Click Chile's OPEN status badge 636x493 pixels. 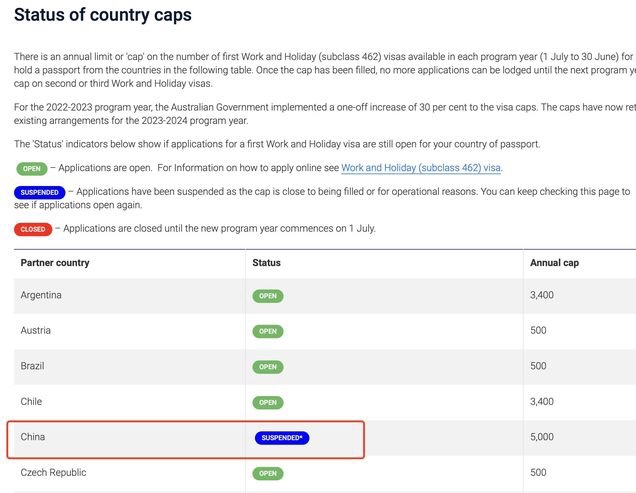268,403
